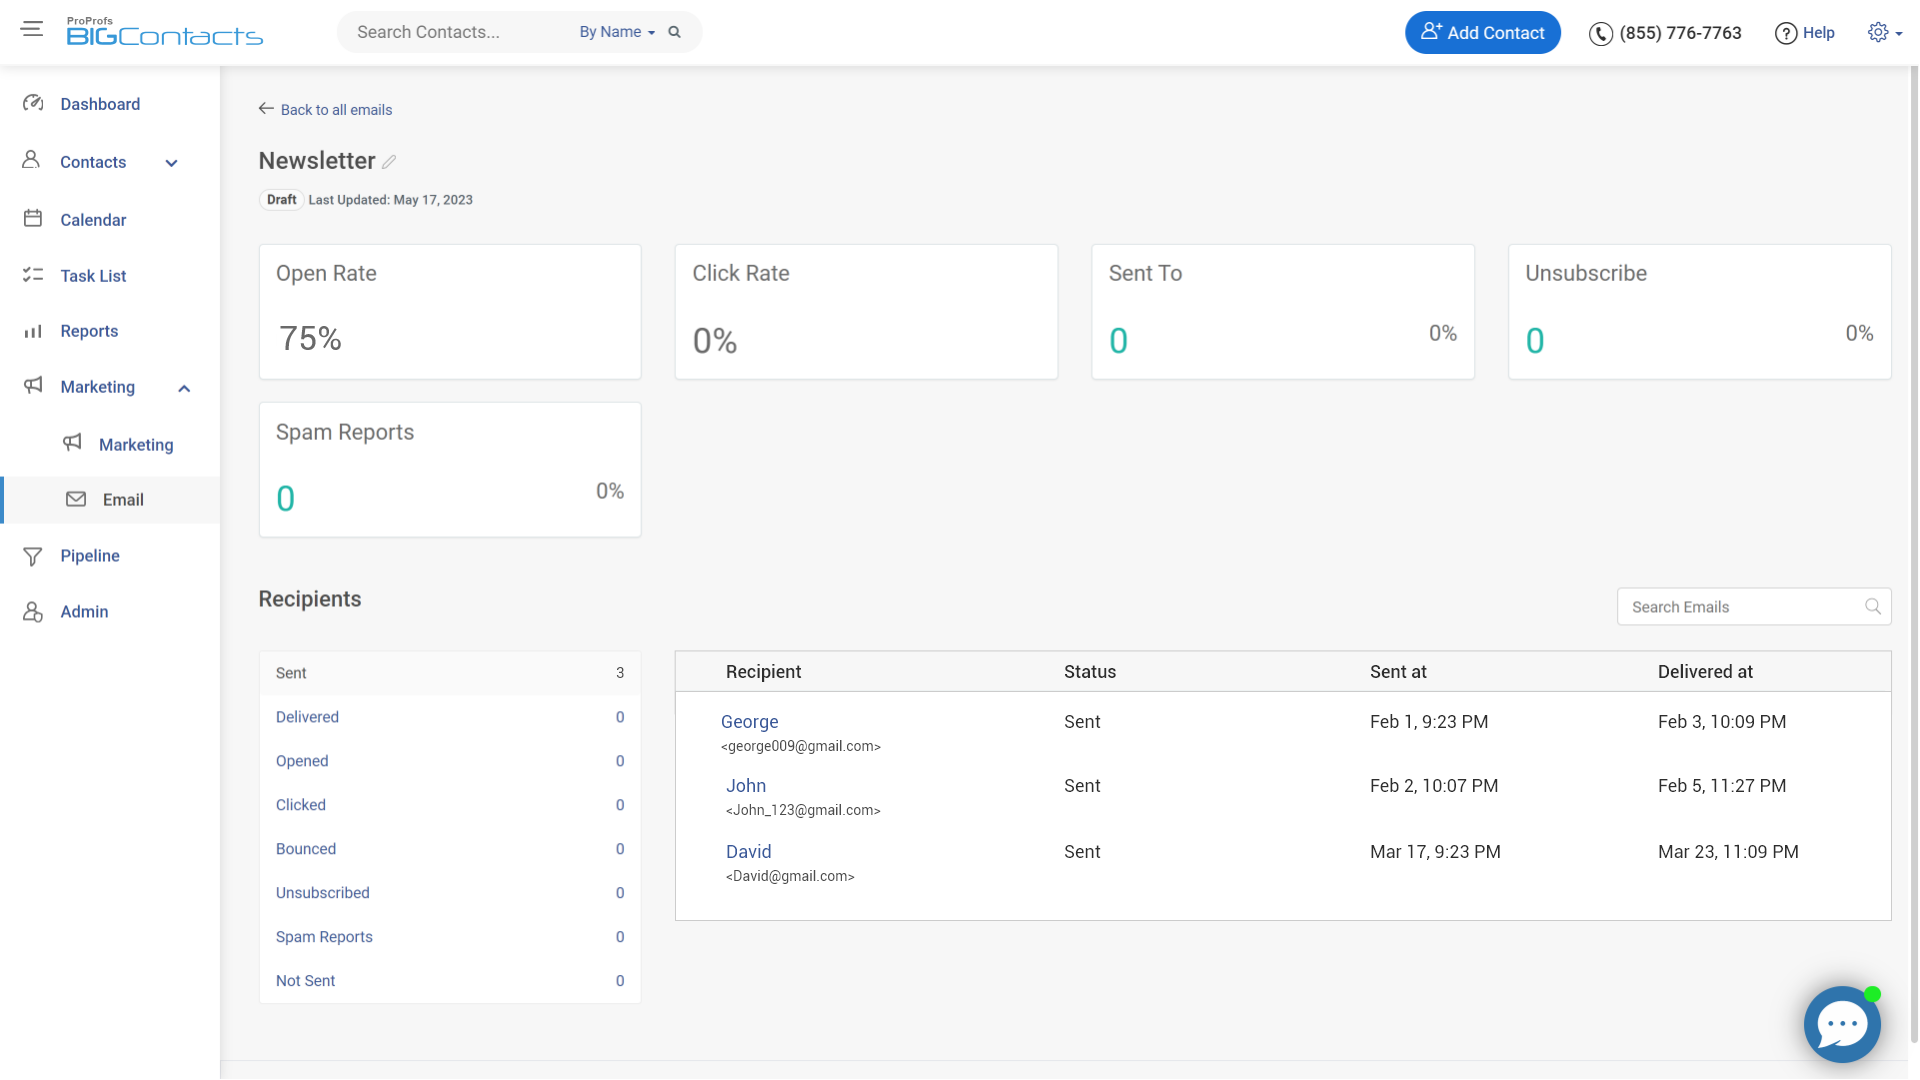Open the Reports icon in sidebar
This screenshot has height=1080, width=1920.
[x=32, y=330]
